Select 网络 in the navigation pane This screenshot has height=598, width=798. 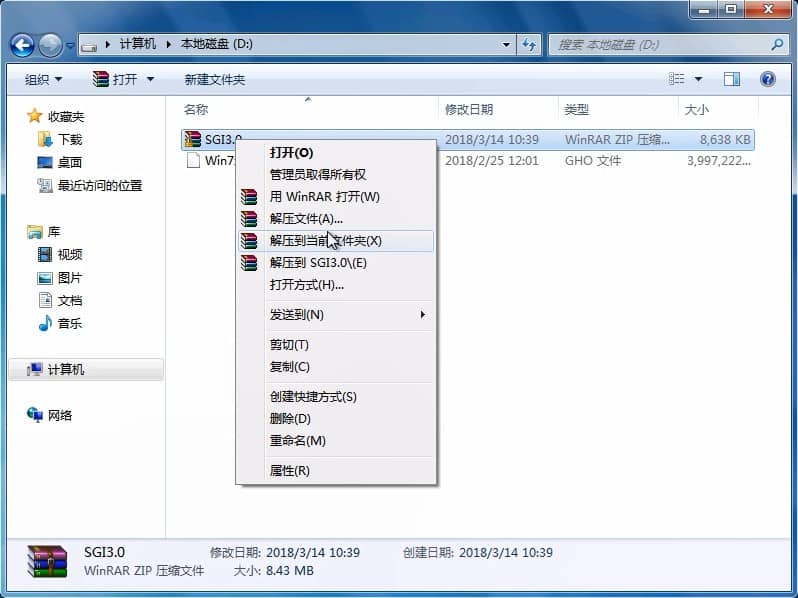60,416
